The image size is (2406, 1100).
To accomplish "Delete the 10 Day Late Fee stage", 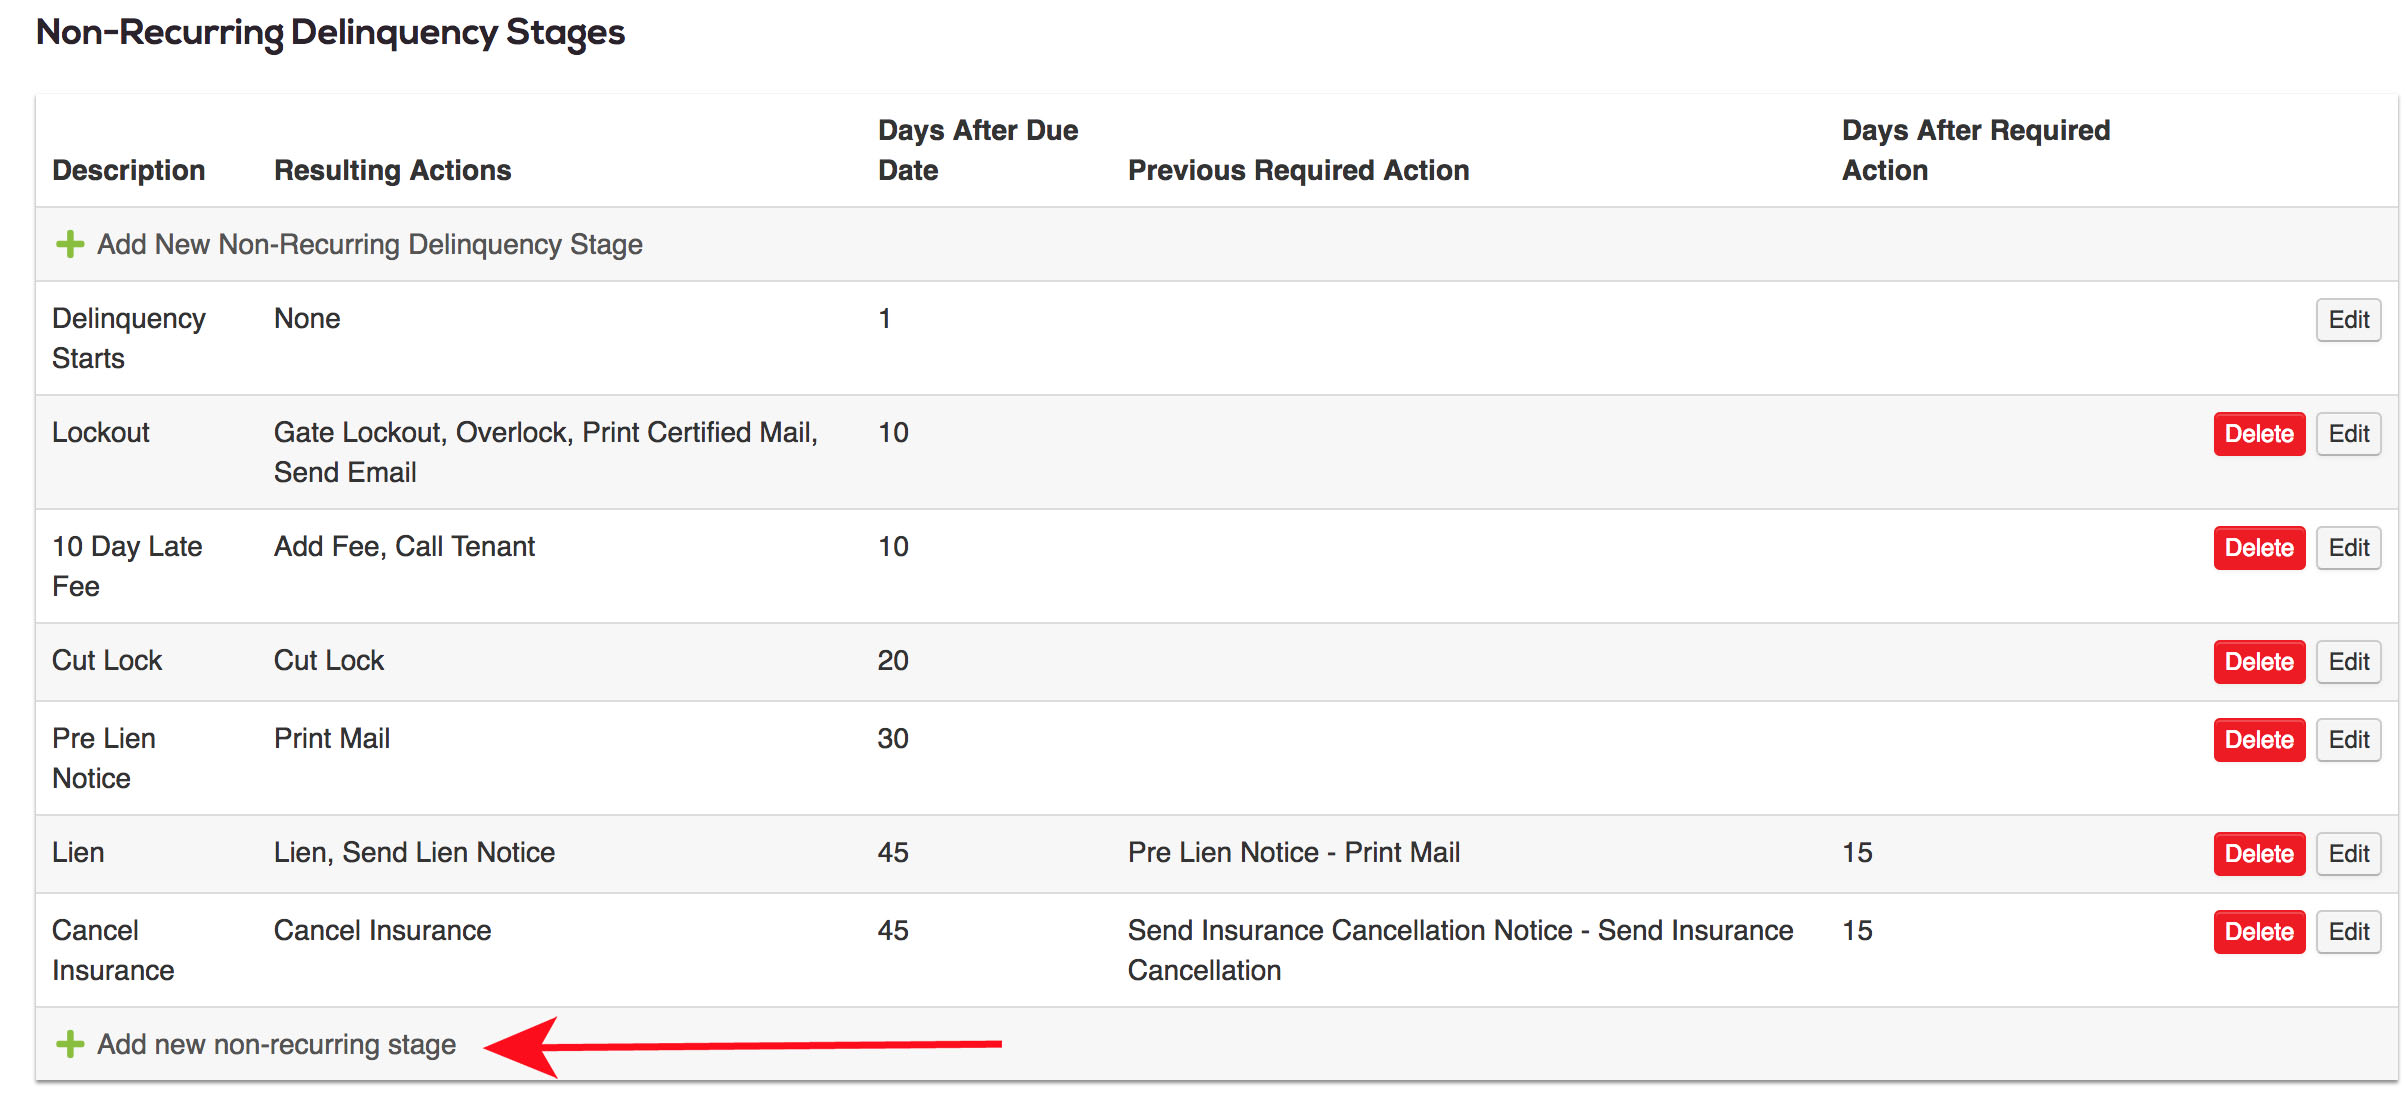I will (2259, 548).
